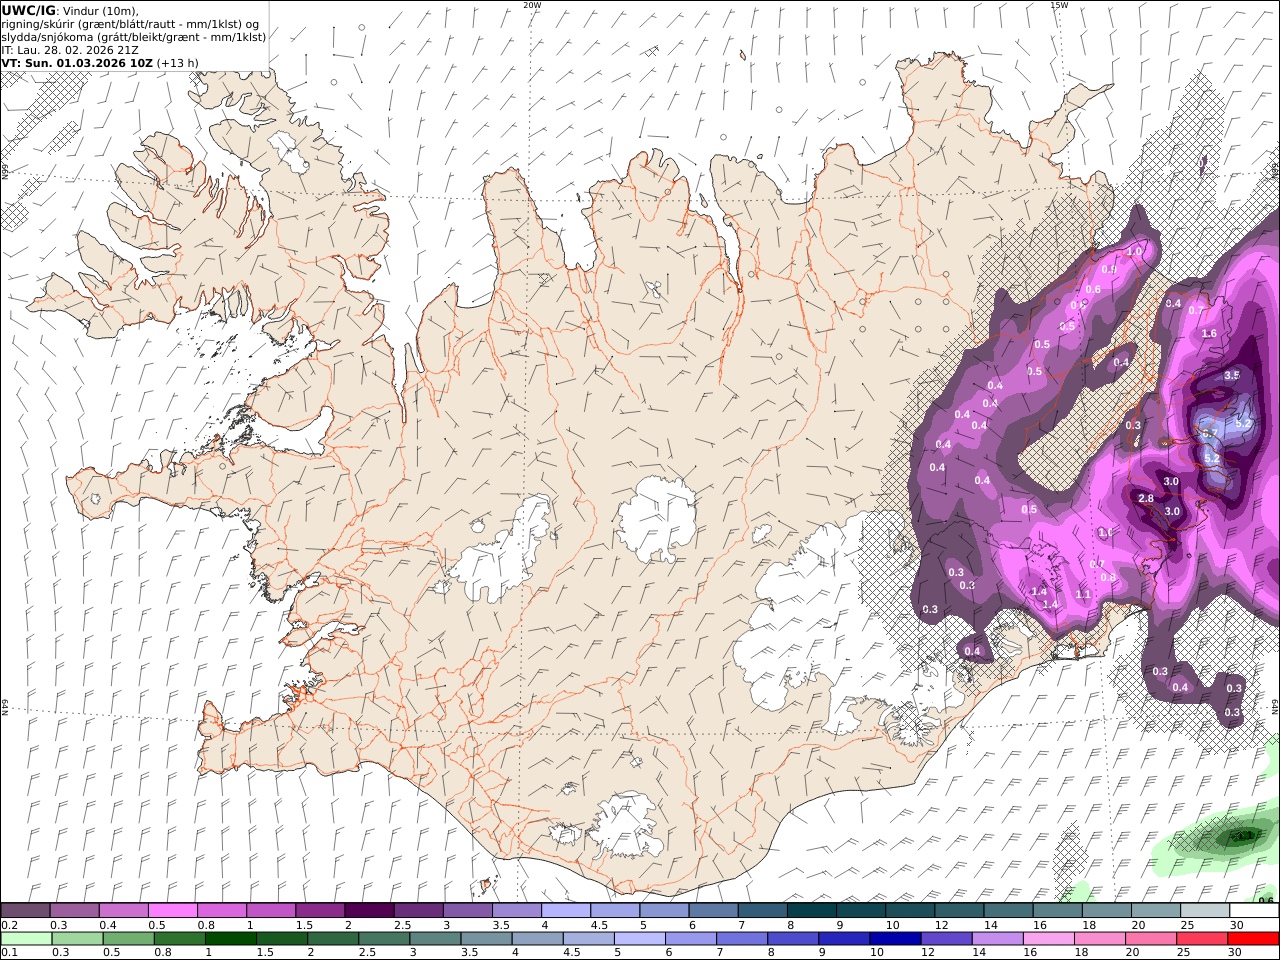Click the "1.1" precipitation value on the map
The image size is (1280, 960).
pyautogui.click(x=1082, y=594)
